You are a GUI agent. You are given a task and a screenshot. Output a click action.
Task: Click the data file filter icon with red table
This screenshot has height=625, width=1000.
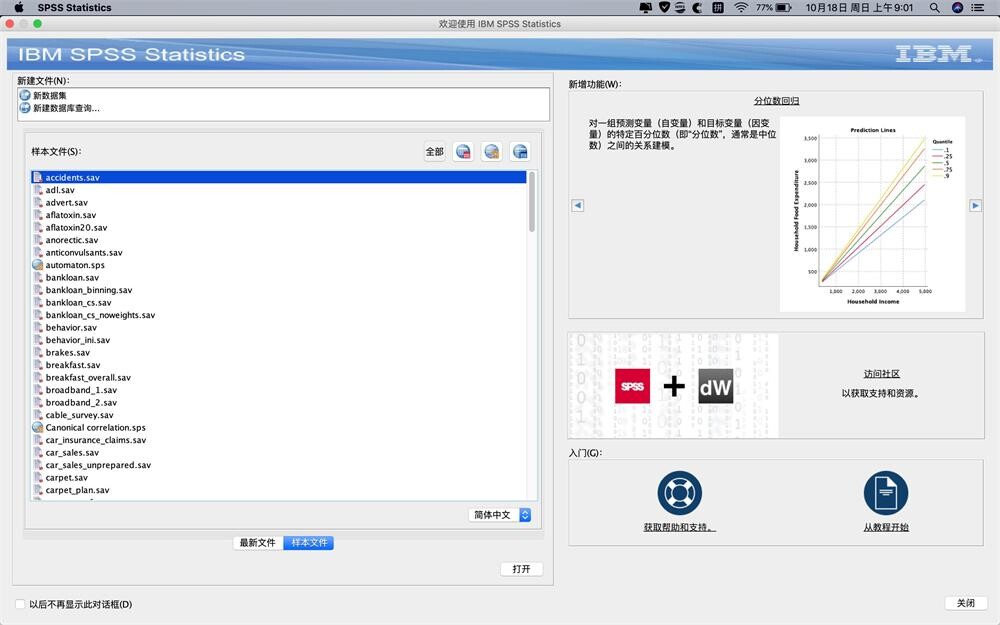click(463, 152)
